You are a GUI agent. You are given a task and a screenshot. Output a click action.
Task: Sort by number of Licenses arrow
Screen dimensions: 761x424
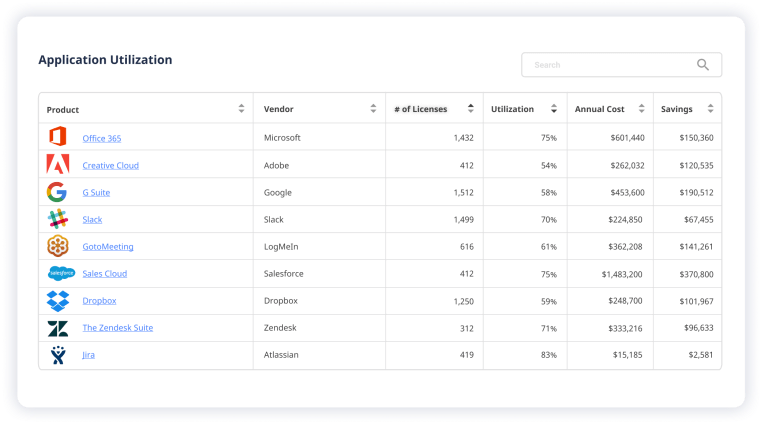(x=471, y=109)
